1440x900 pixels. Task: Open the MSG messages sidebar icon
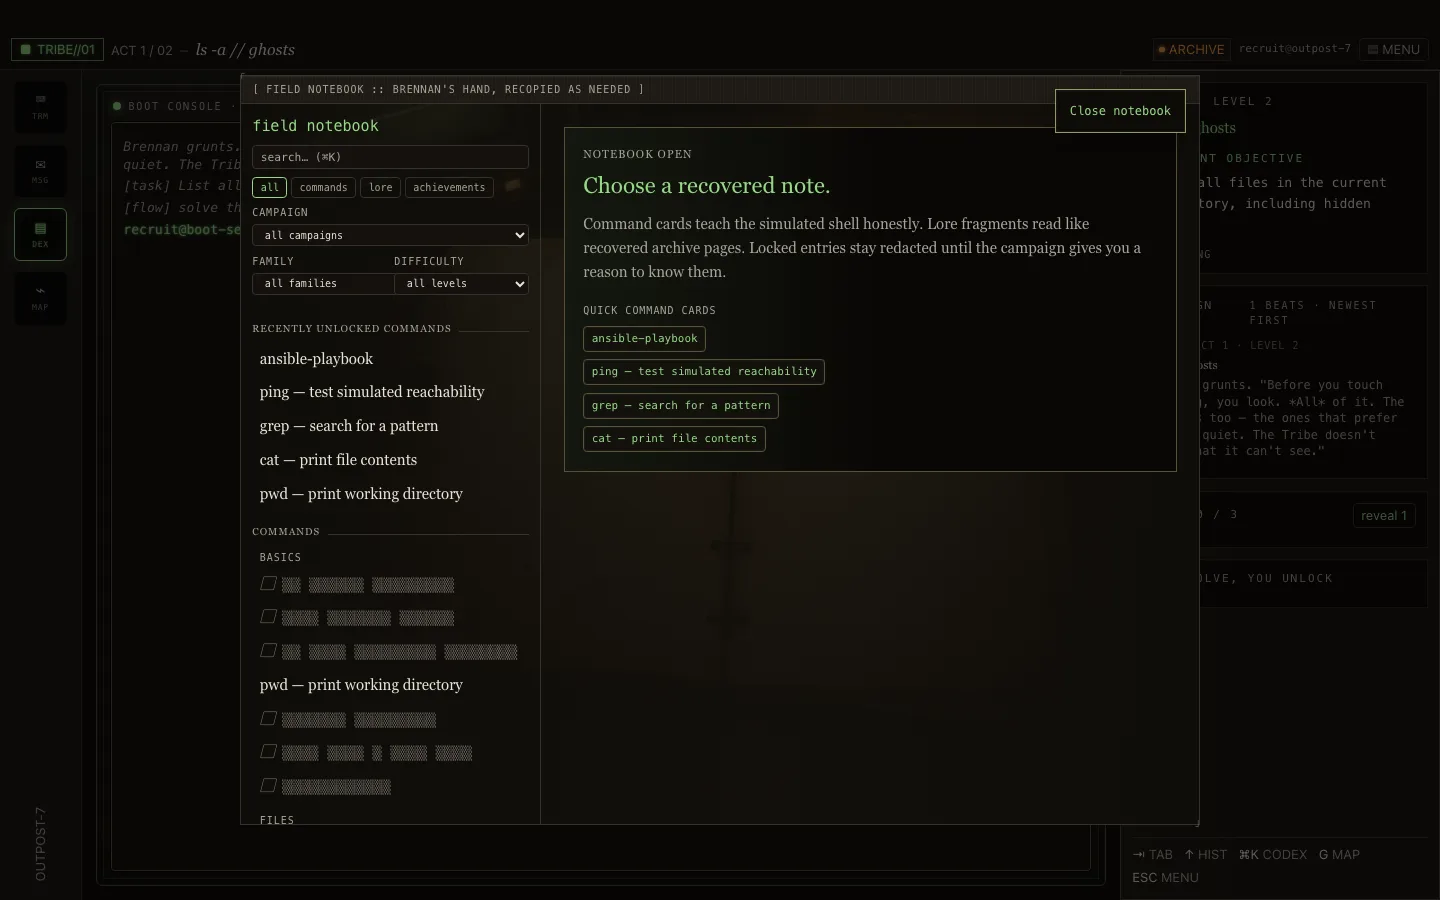click(40, 170)
